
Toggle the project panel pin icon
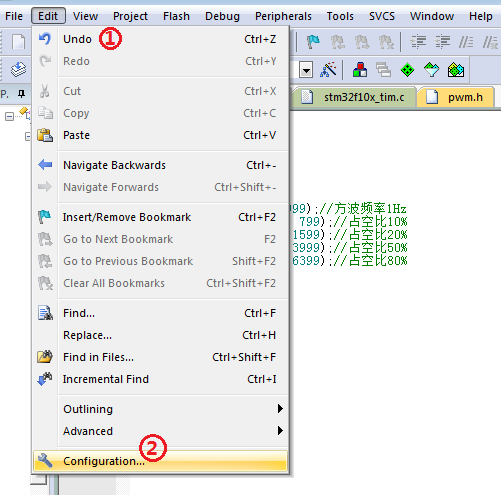coord(22,94)
